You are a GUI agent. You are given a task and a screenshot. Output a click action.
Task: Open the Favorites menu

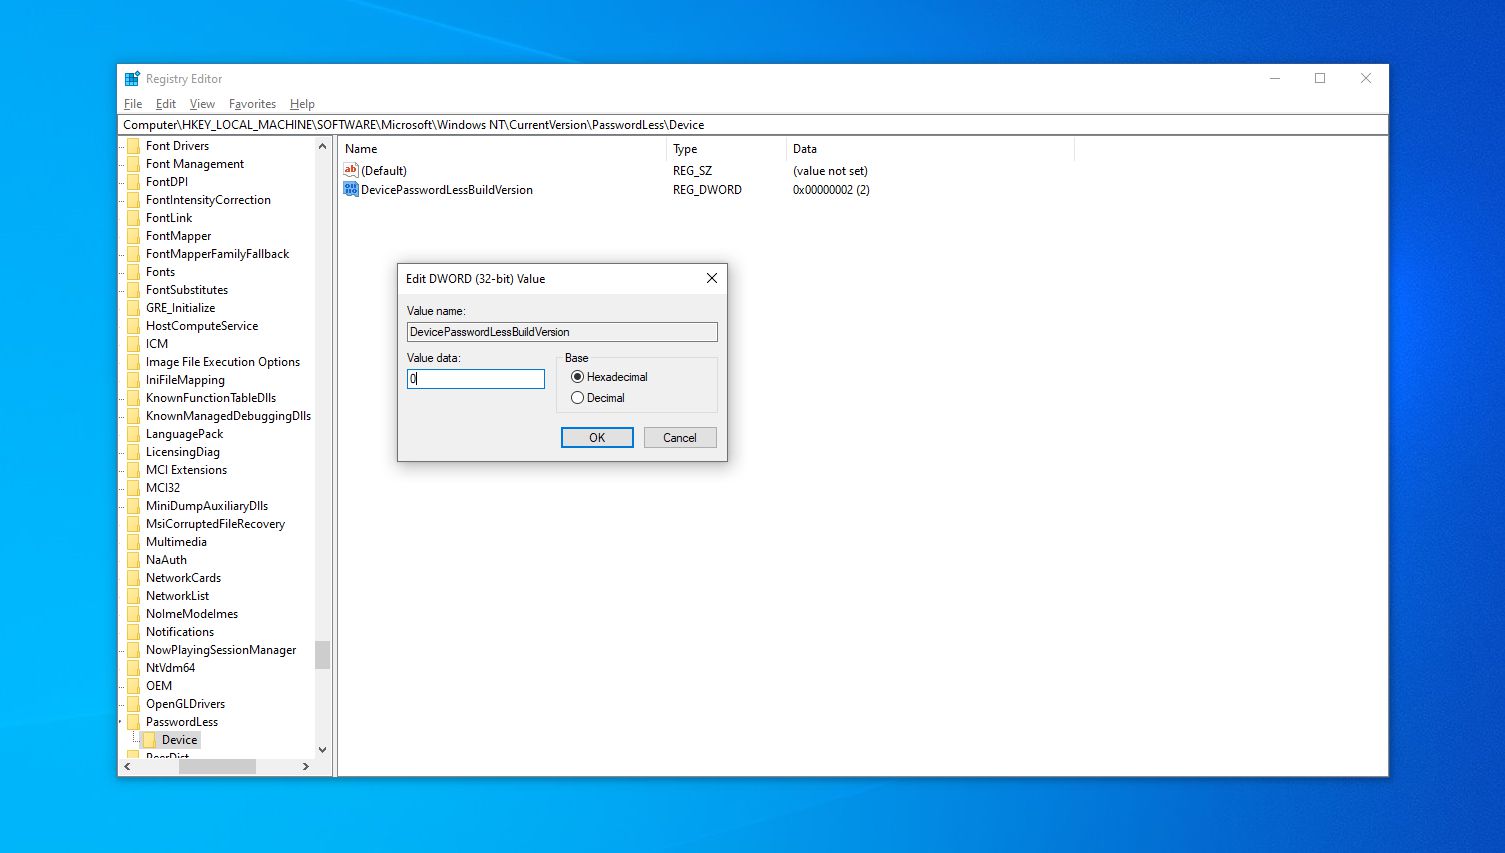click(252, 104)
